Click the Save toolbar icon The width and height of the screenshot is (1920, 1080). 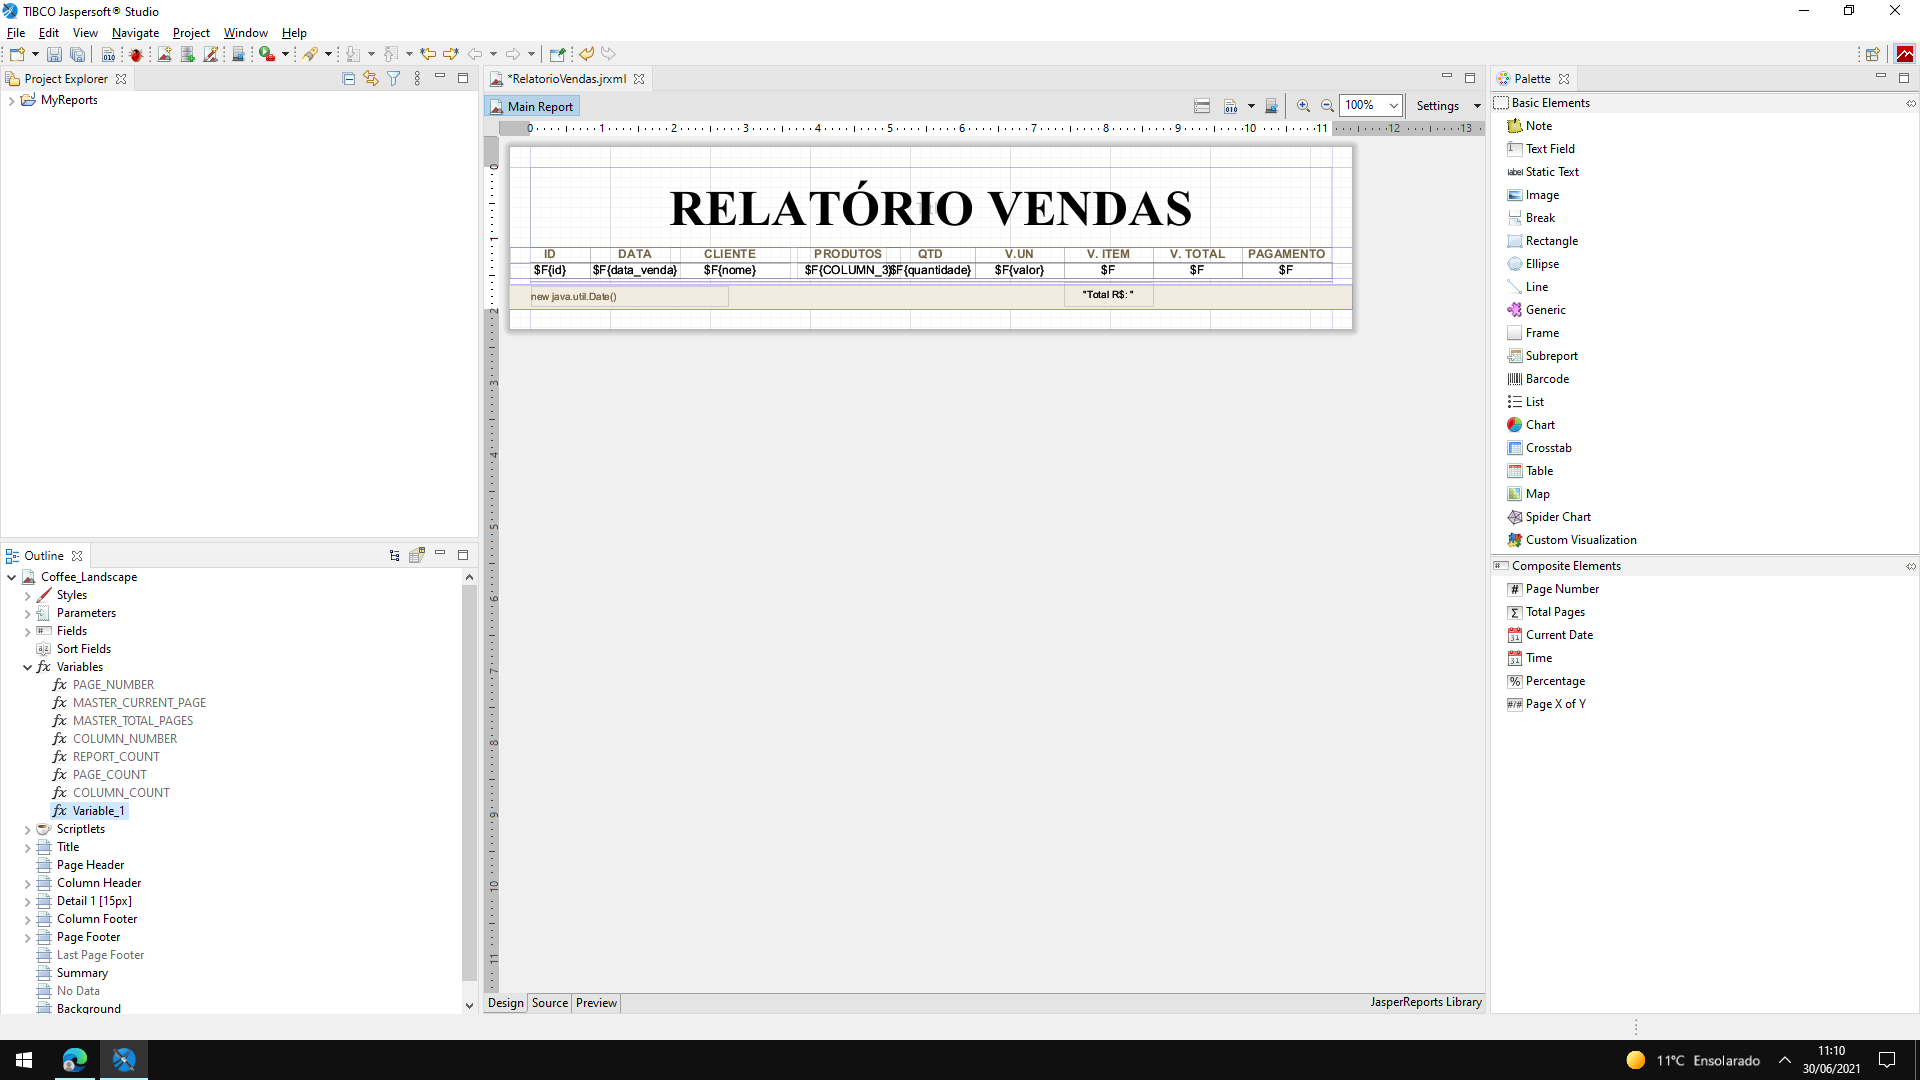(54, 54)
